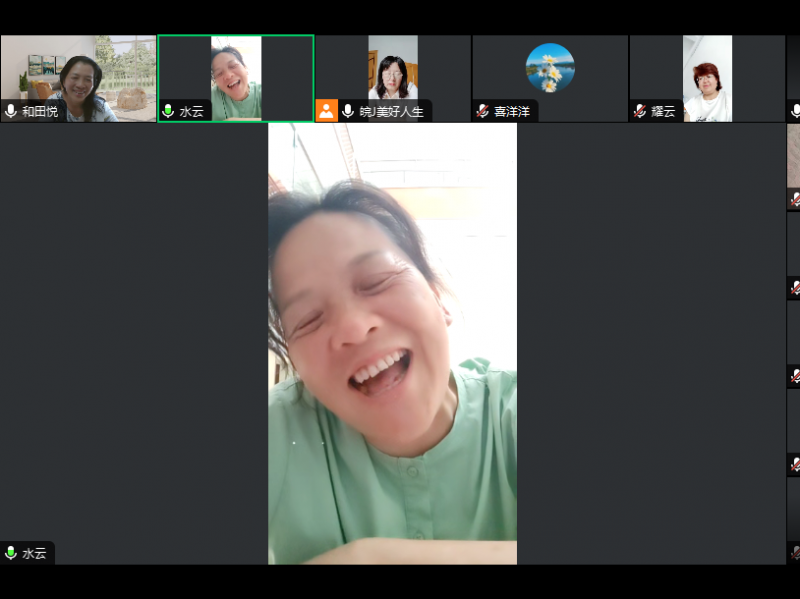Click the muted microphone icon for 绎云
Screen dimensions: 800x599
tap(640, 112)
